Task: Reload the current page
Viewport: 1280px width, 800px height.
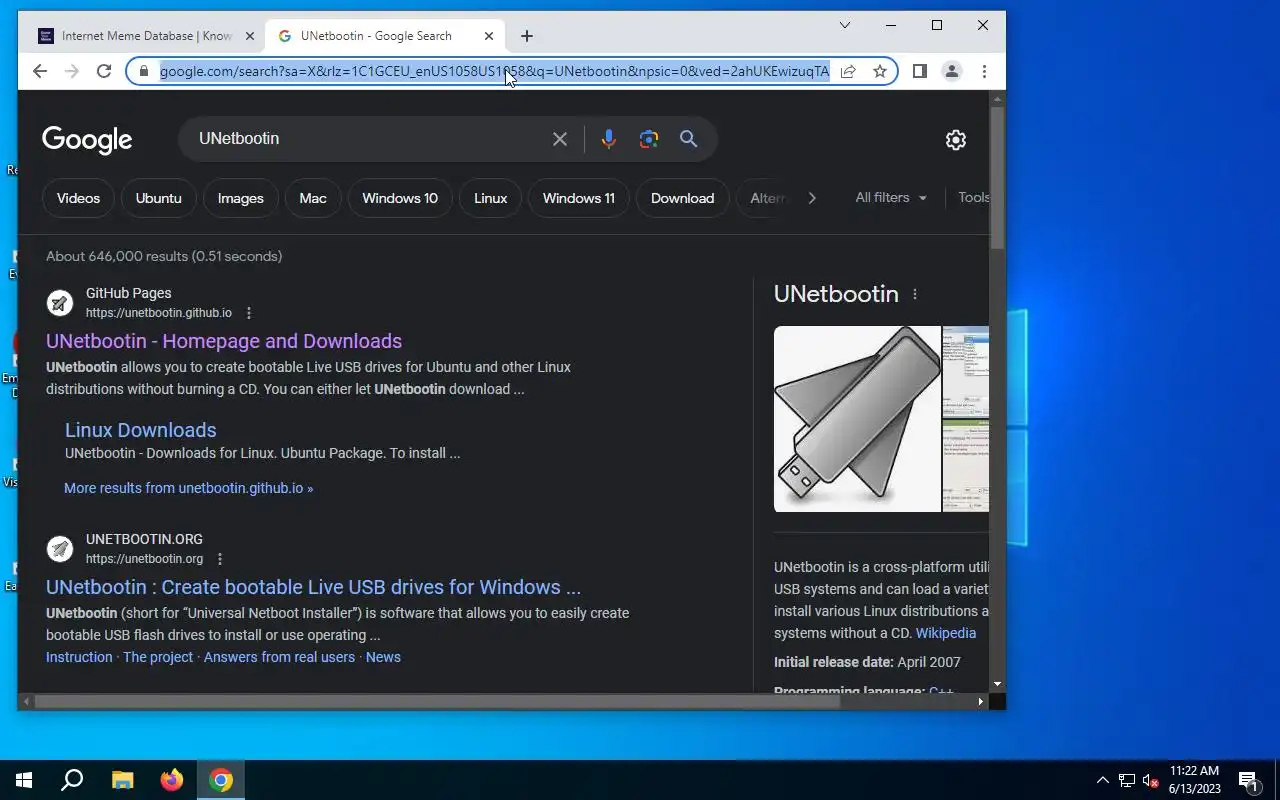Action: coord(104,71)
